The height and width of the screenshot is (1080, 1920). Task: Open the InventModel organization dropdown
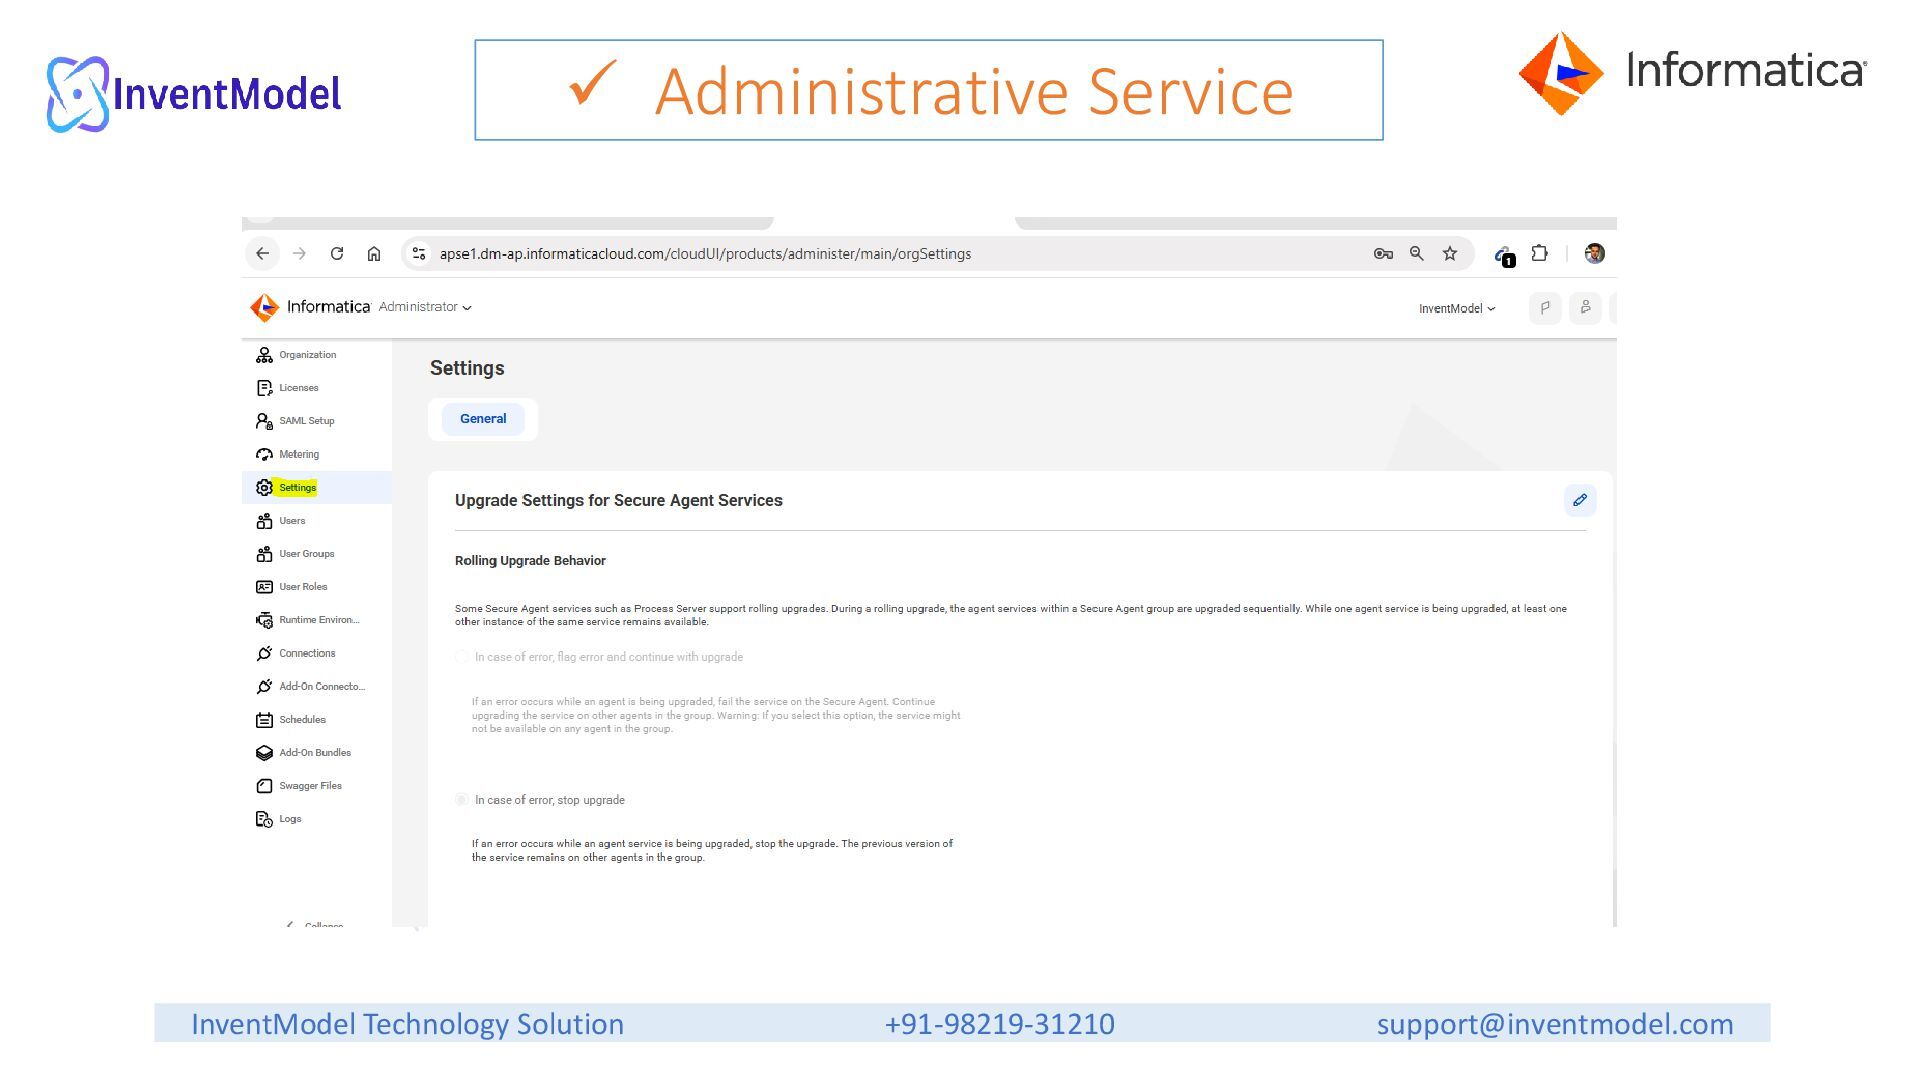coord(1457,308)
